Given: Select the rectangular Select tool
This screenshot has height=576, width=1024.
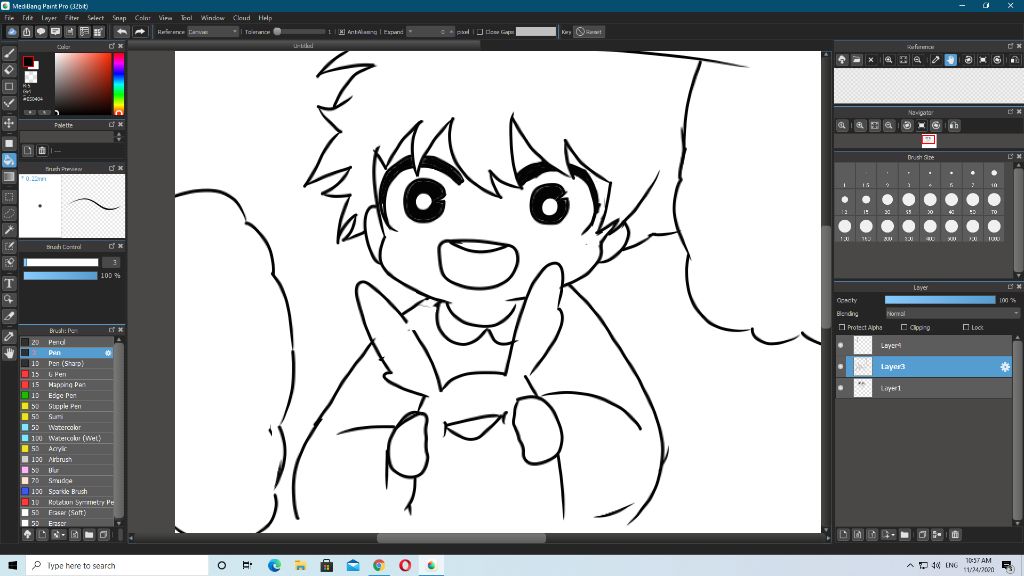Looking at the screenshot, I should pos(9,197).
